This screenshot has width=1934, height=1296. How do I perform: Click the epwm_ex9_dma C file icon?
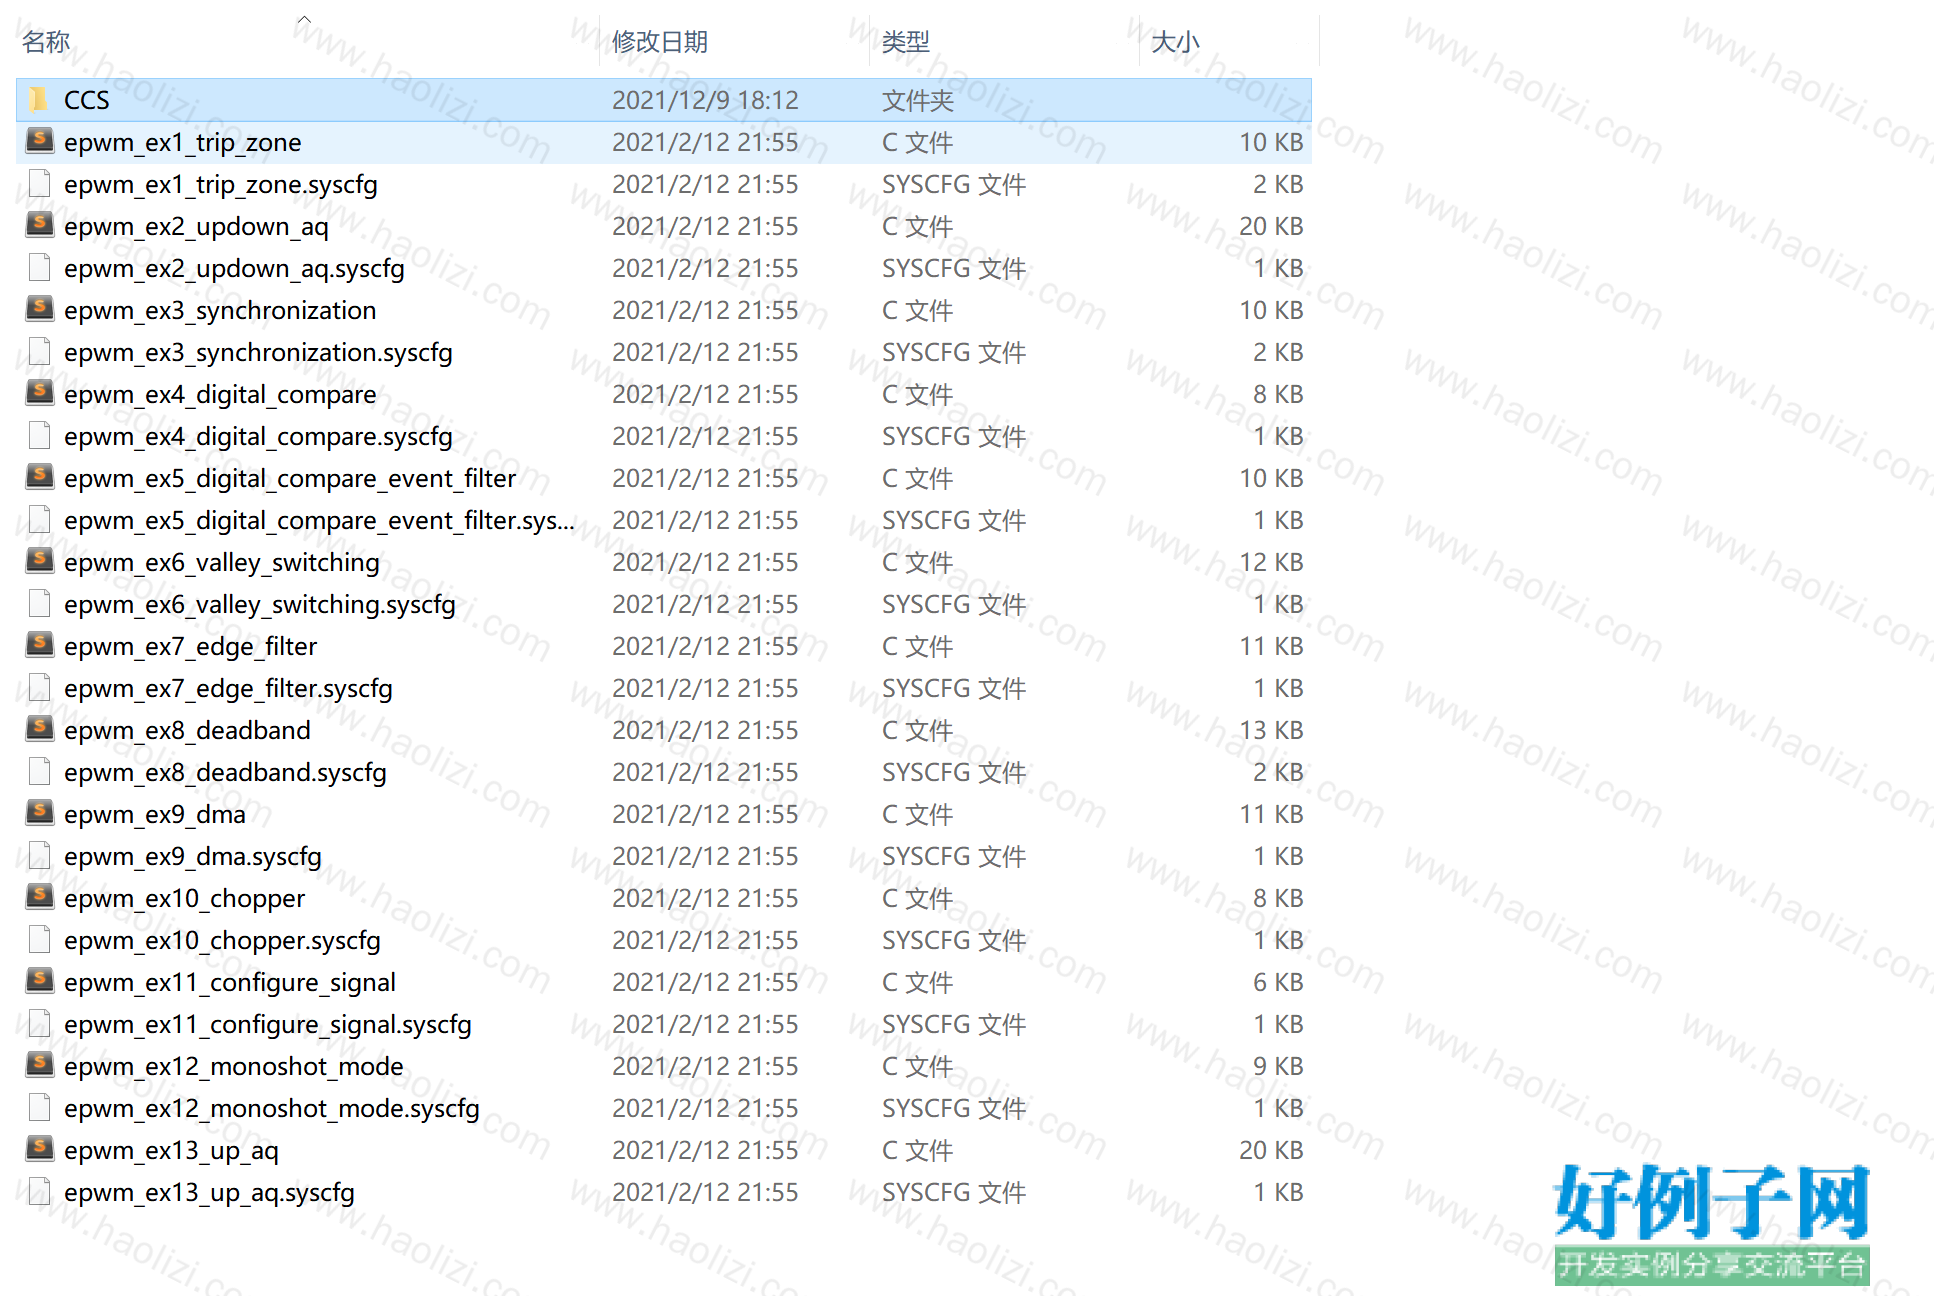click(39, 813)
